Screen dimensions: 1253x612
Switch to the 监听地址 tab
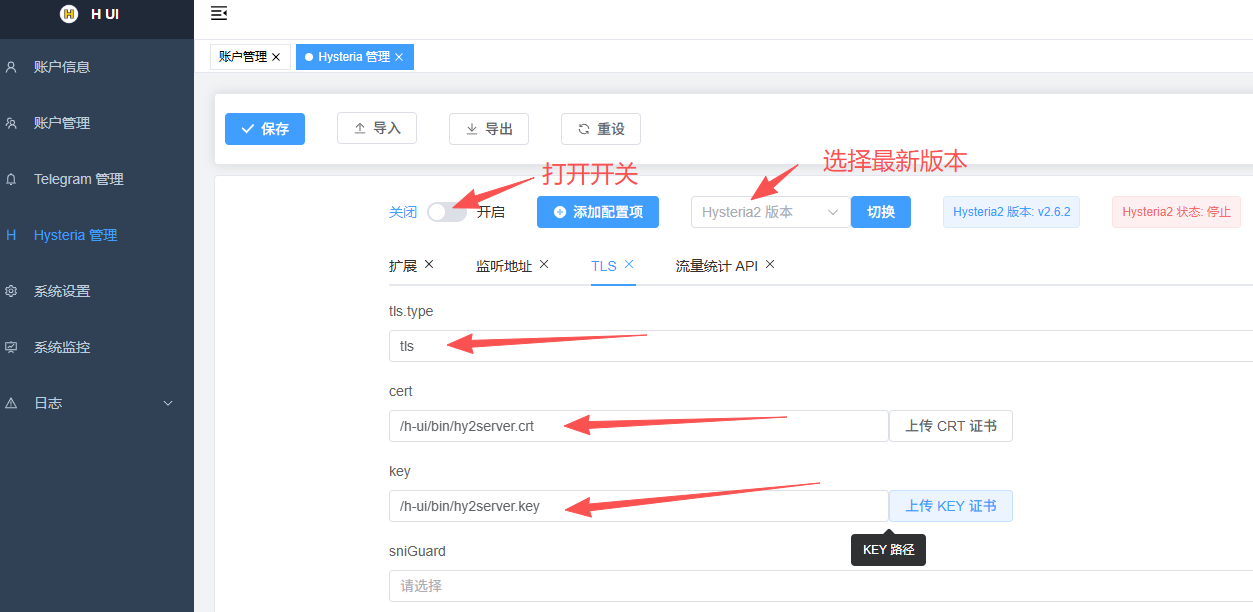(503, 266)
